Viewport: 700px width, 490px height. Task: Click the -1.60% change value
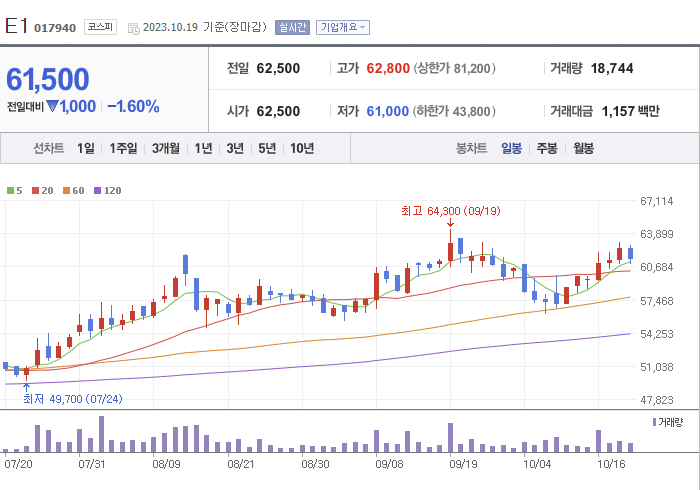pos(133,107)
